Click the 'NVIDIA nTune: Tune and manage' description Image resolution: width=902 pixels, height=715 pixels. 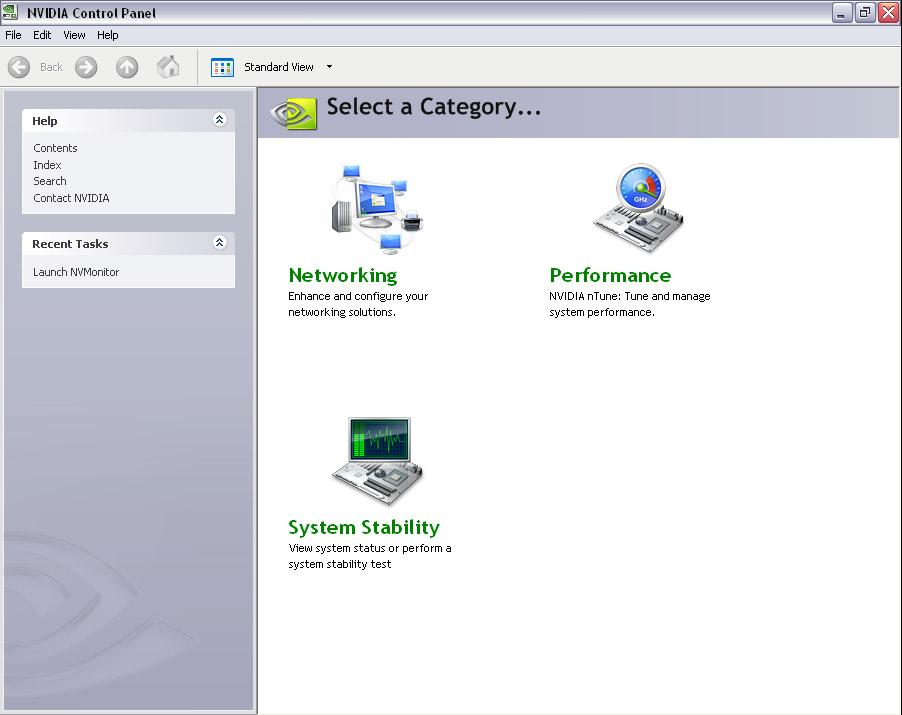[x=630, y=296]
